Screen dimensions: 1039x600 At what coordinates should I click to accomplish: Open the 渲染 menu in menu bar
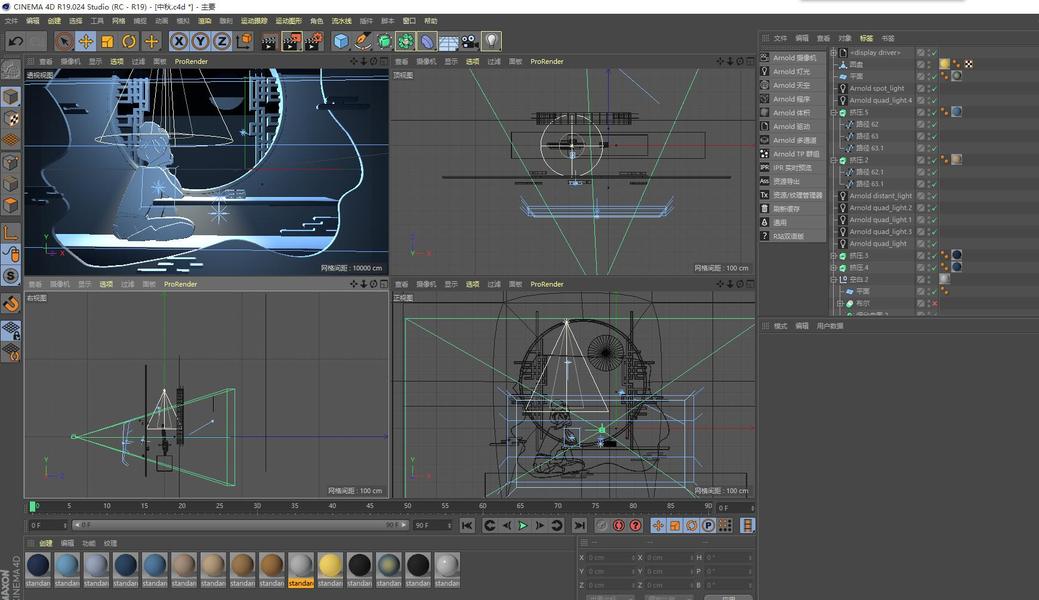[x=204, y=21]
